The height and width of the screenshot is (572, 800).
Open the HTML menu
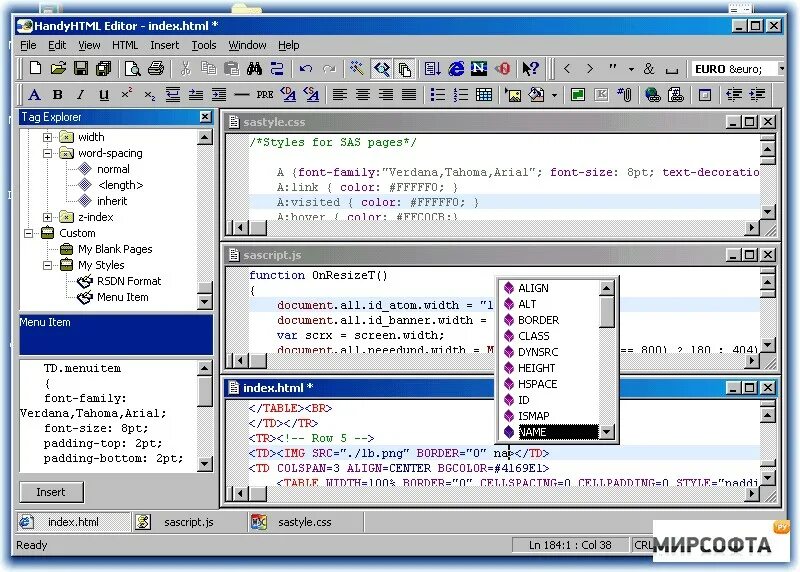point(125,45)
